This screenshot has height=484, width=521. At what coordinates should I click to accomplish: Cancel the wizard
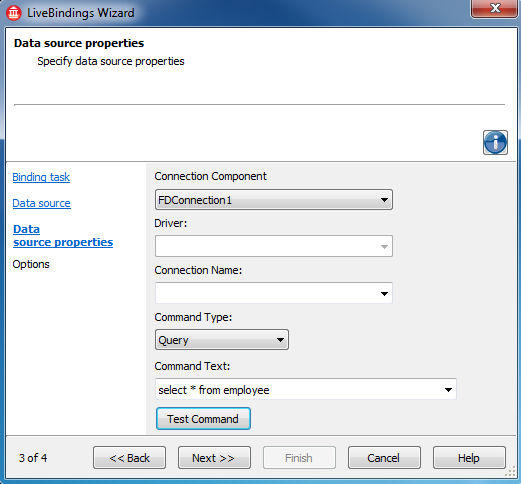pyautogui.click(x=384, y=458)
